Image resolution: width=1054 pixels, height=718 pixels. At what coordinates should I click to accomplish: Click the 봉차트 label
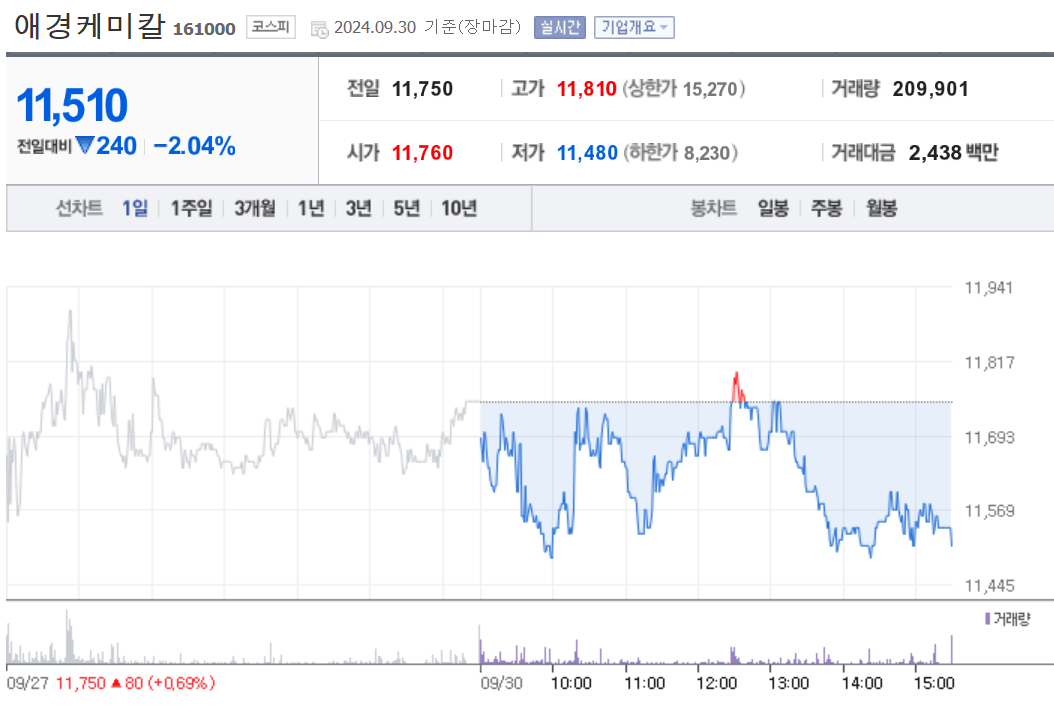coord(714,208)
